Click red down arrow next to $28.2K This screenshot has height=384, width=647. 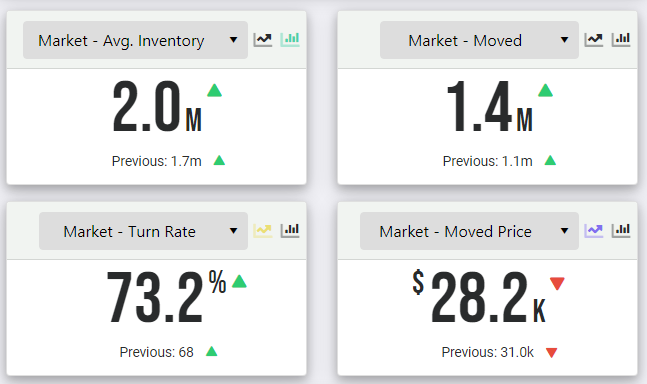coord(557,284)
